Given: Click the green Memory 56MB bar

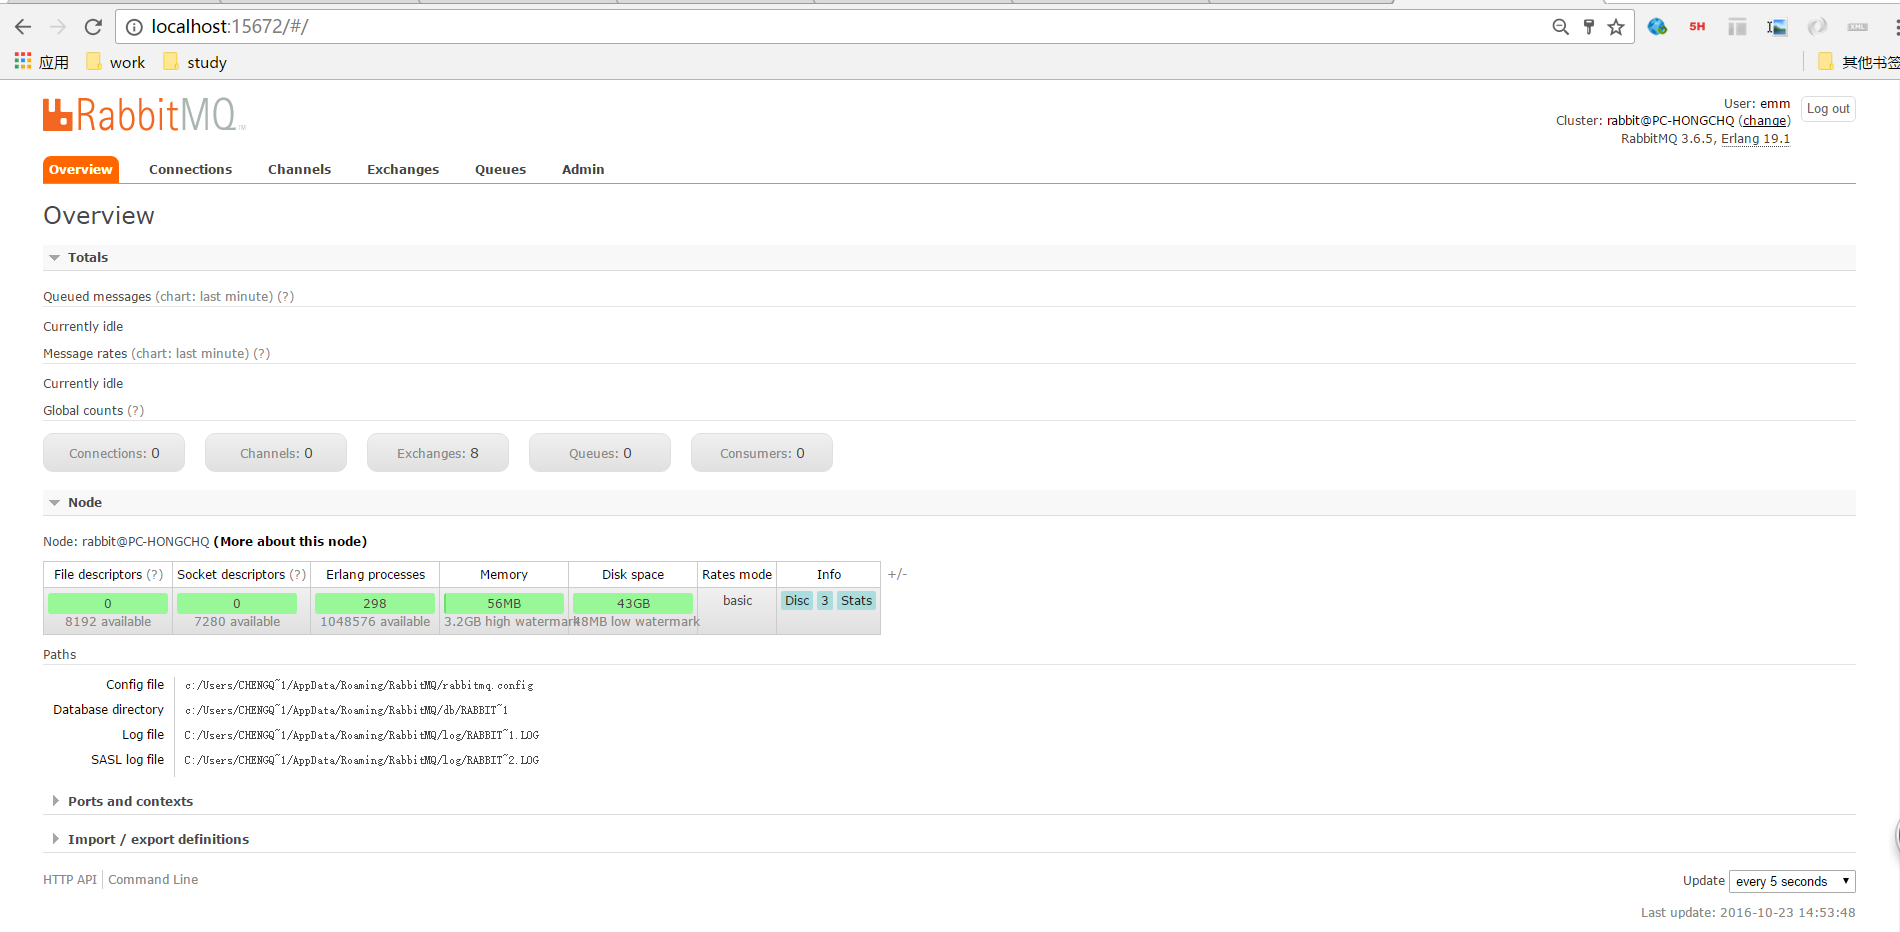Looking at the screenshot, I should coord(504,603).
